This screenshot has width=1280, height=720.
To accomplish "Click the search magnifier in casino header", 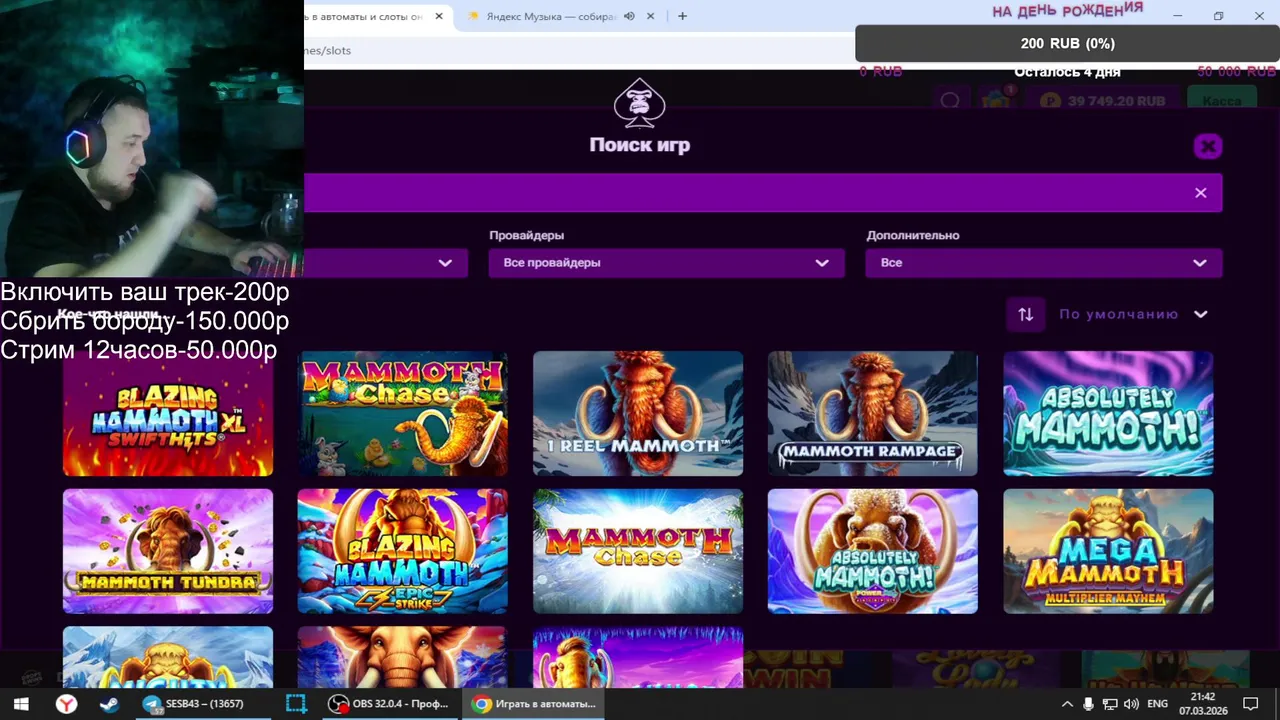I will (x=950, y=101).
